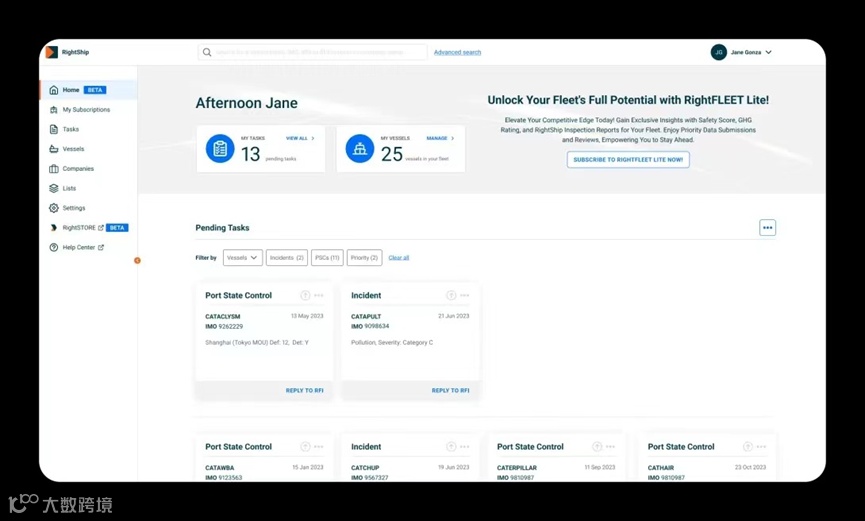Click the My Vessels ship circle icon

pyautogui.click(x=360, y=148)
